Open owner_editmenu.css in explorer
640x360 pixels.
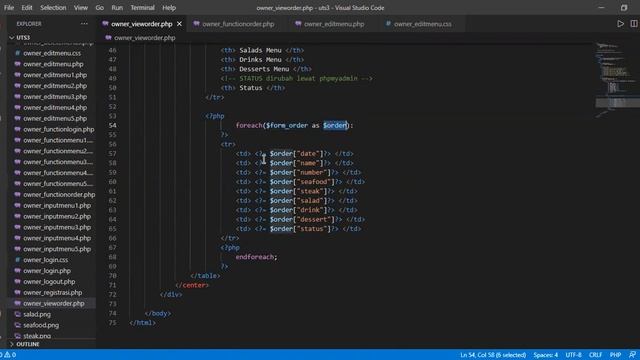52,53
